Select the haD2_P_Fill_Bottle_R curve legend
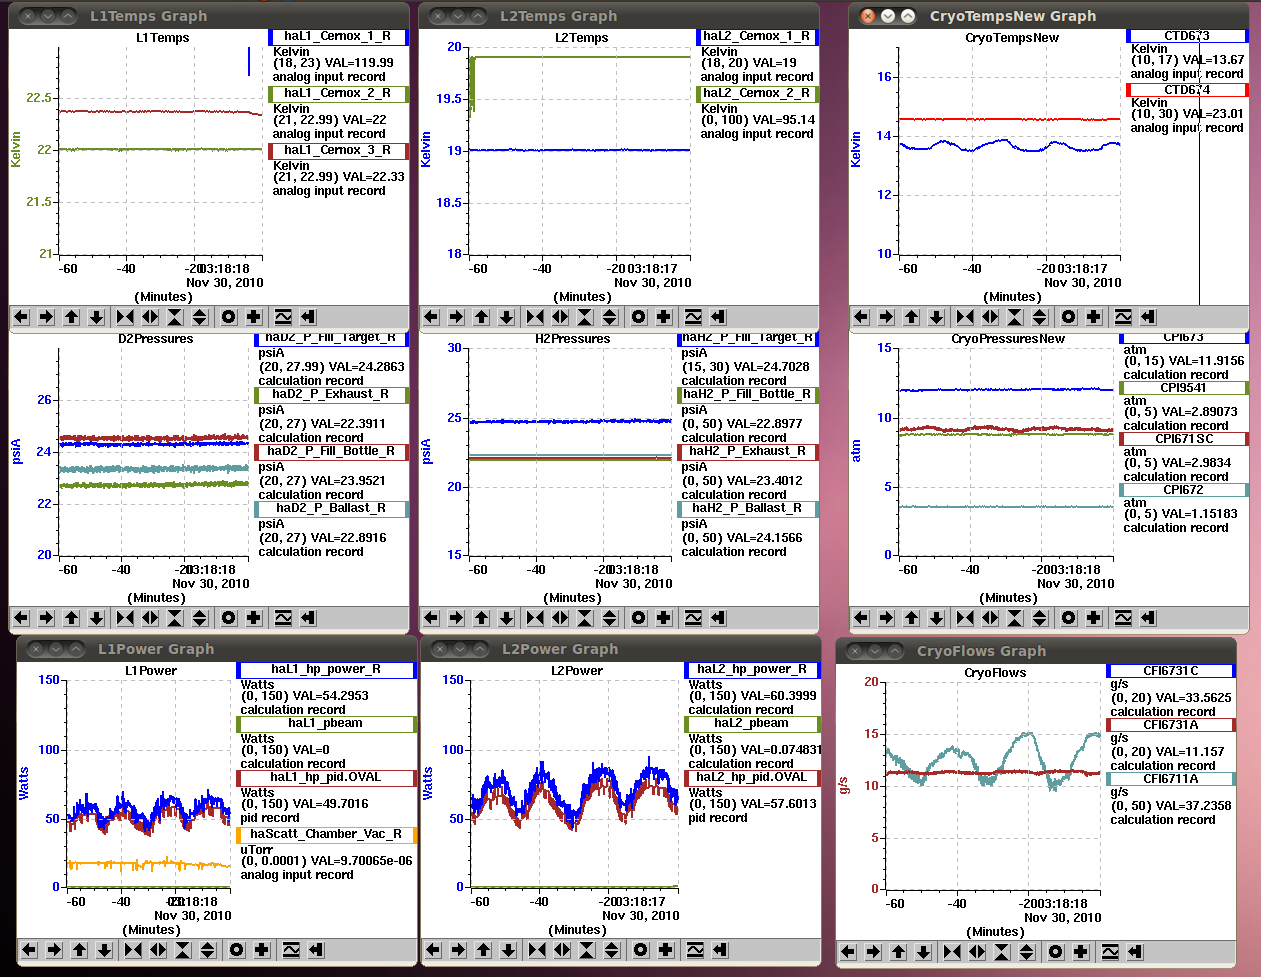Viewport: 1261px width, 977px height. click(x=331, y=451)
